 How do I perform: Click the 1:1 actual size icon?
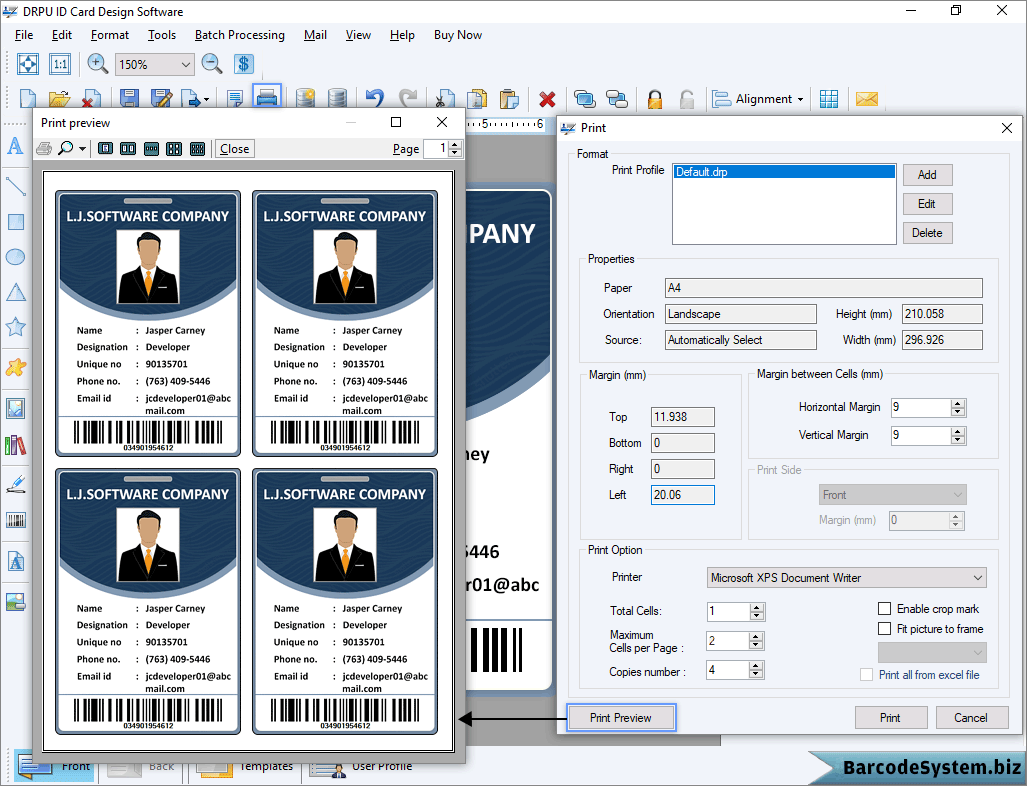tap(60, 64)
